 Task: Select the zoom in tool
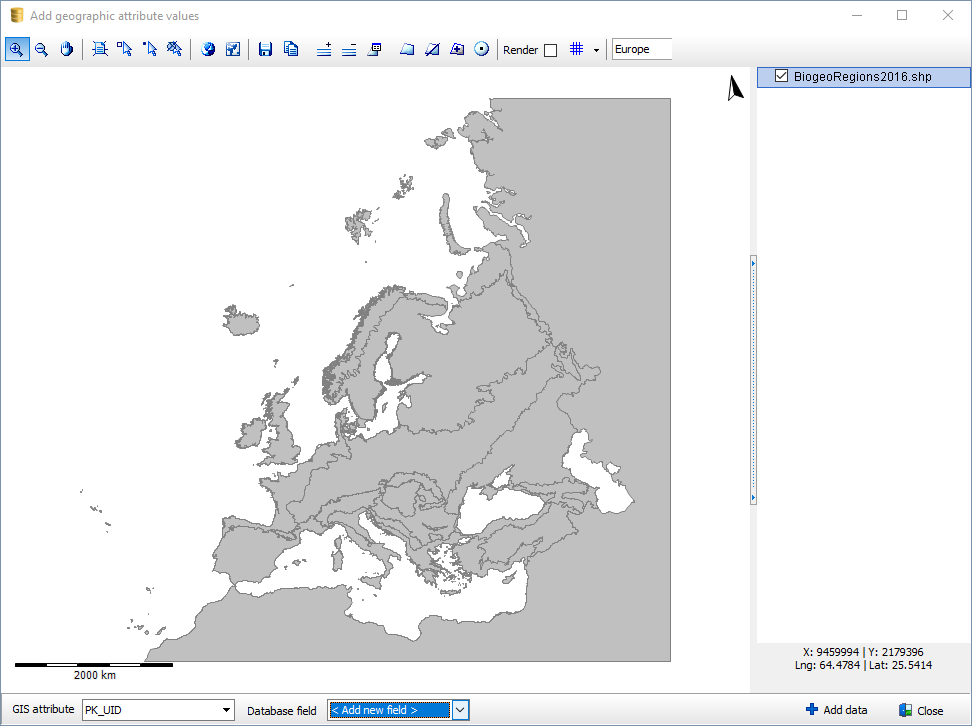point(17,49)
